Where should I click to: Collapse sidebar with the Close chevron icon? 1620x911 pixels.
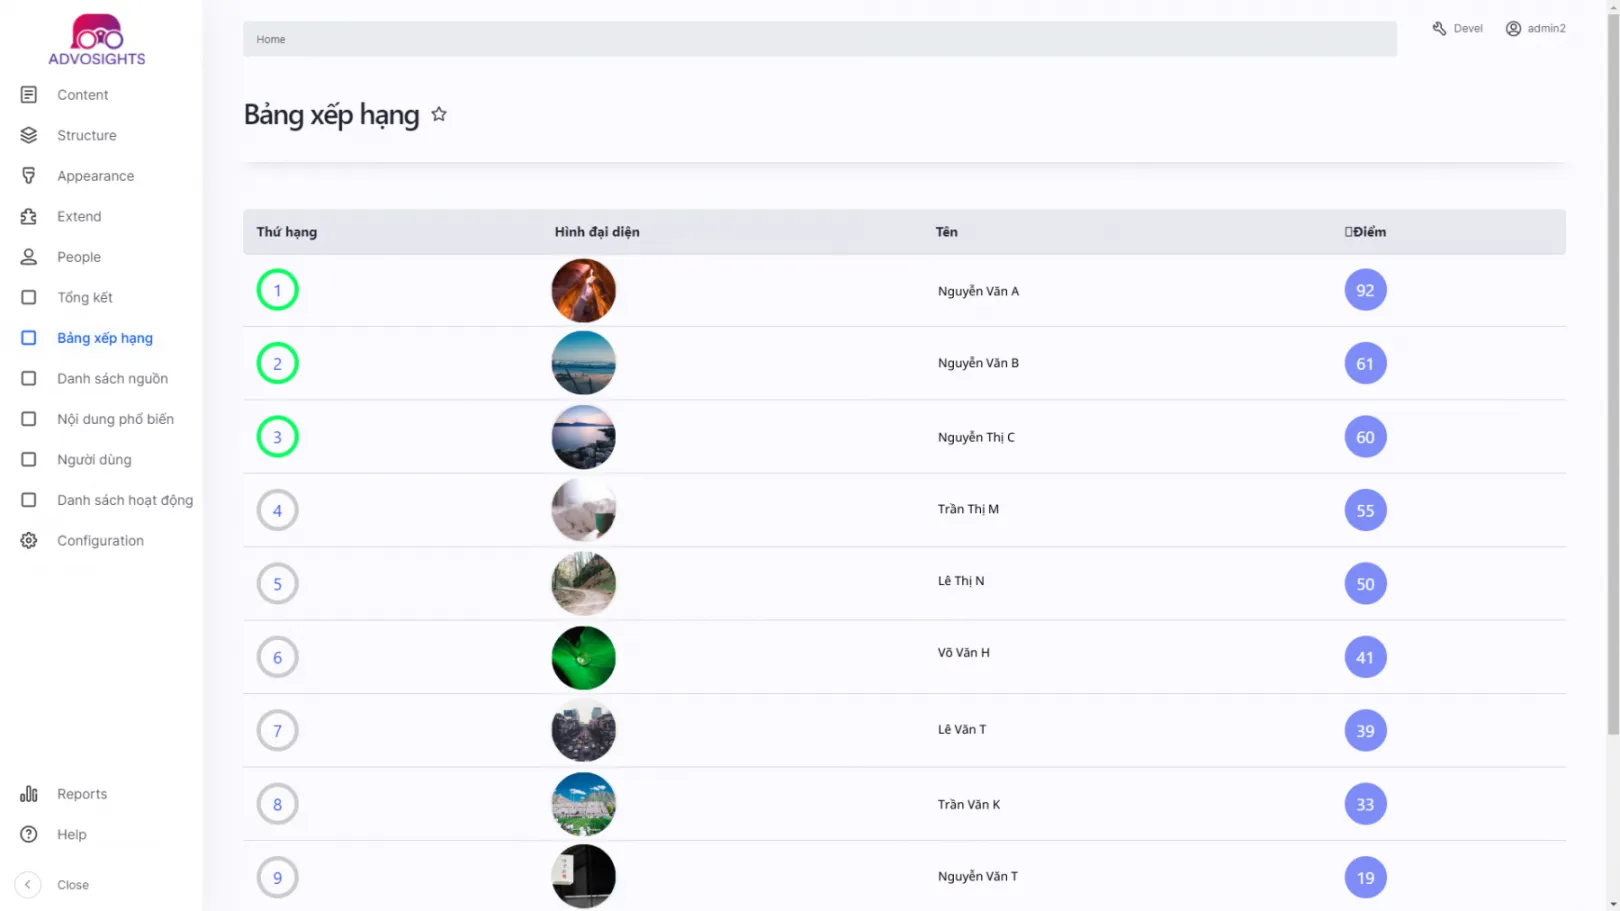(x=28, y=885)
